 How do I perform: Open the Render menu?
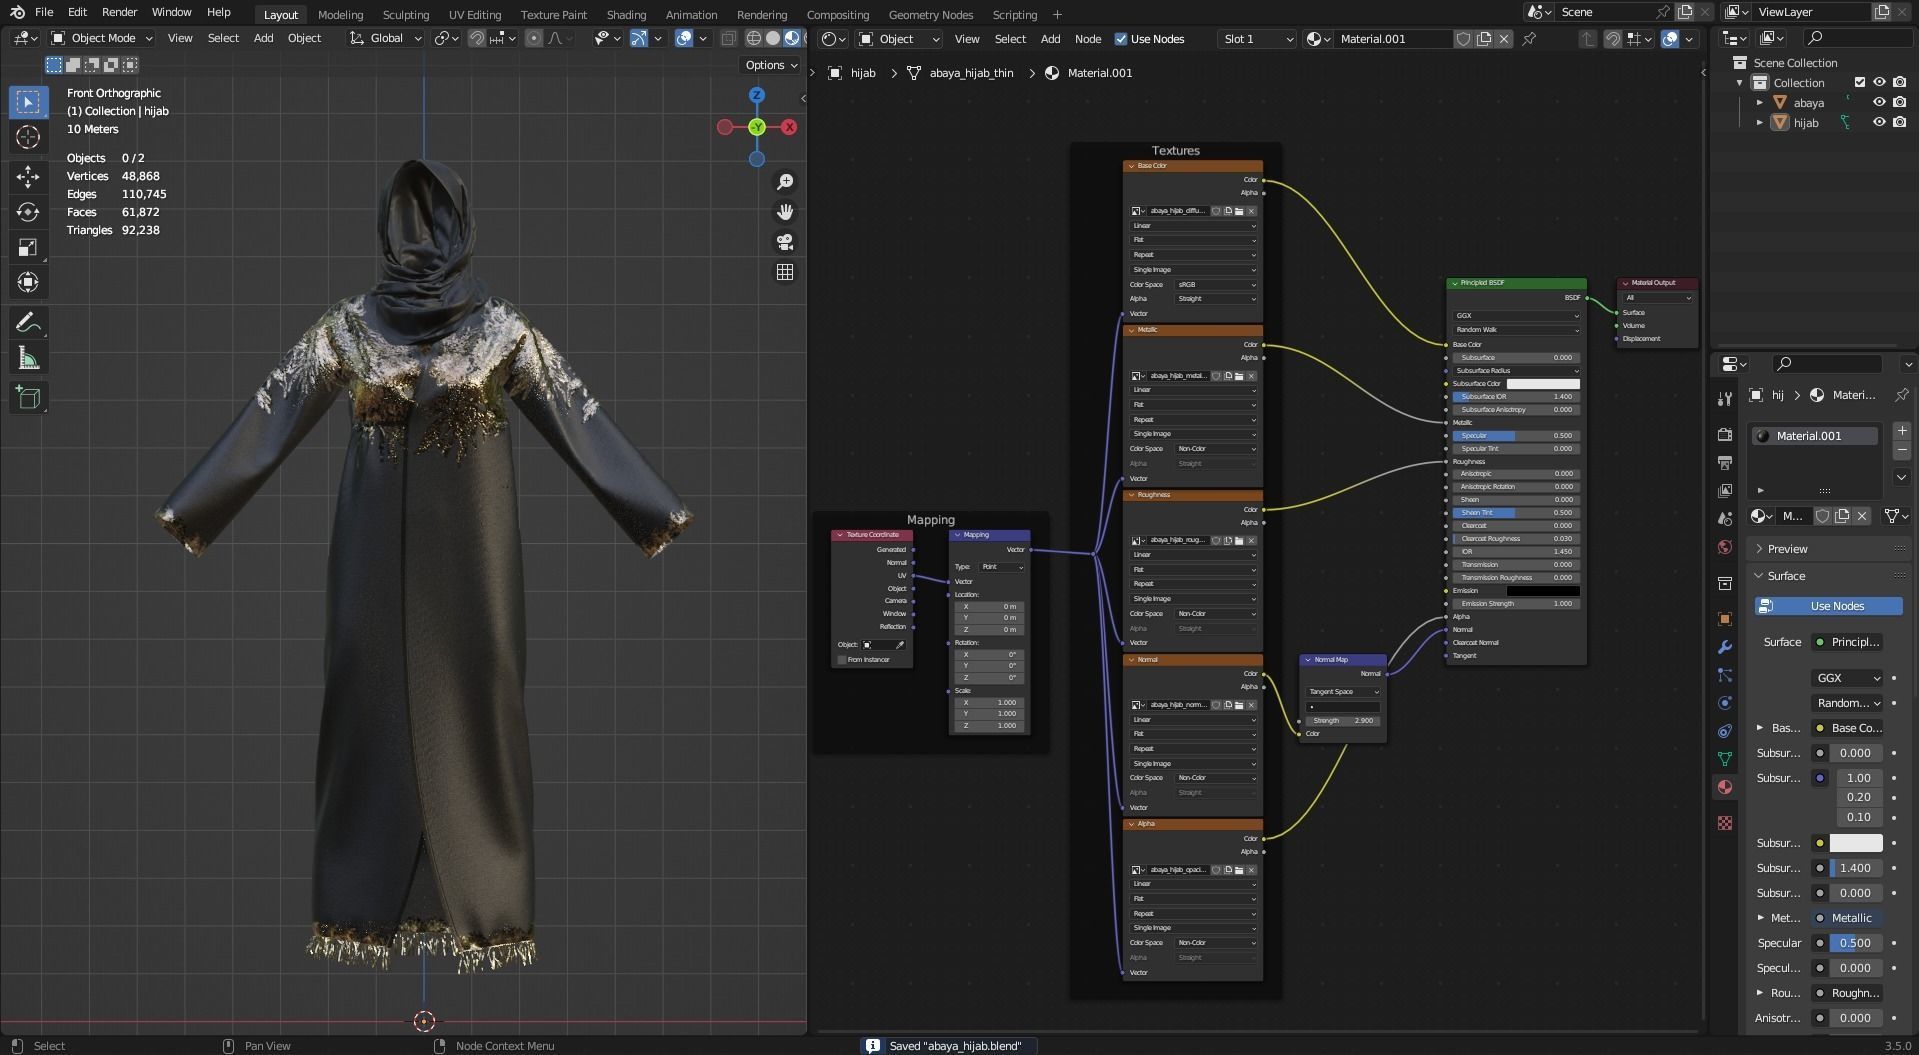pos(119,12)
